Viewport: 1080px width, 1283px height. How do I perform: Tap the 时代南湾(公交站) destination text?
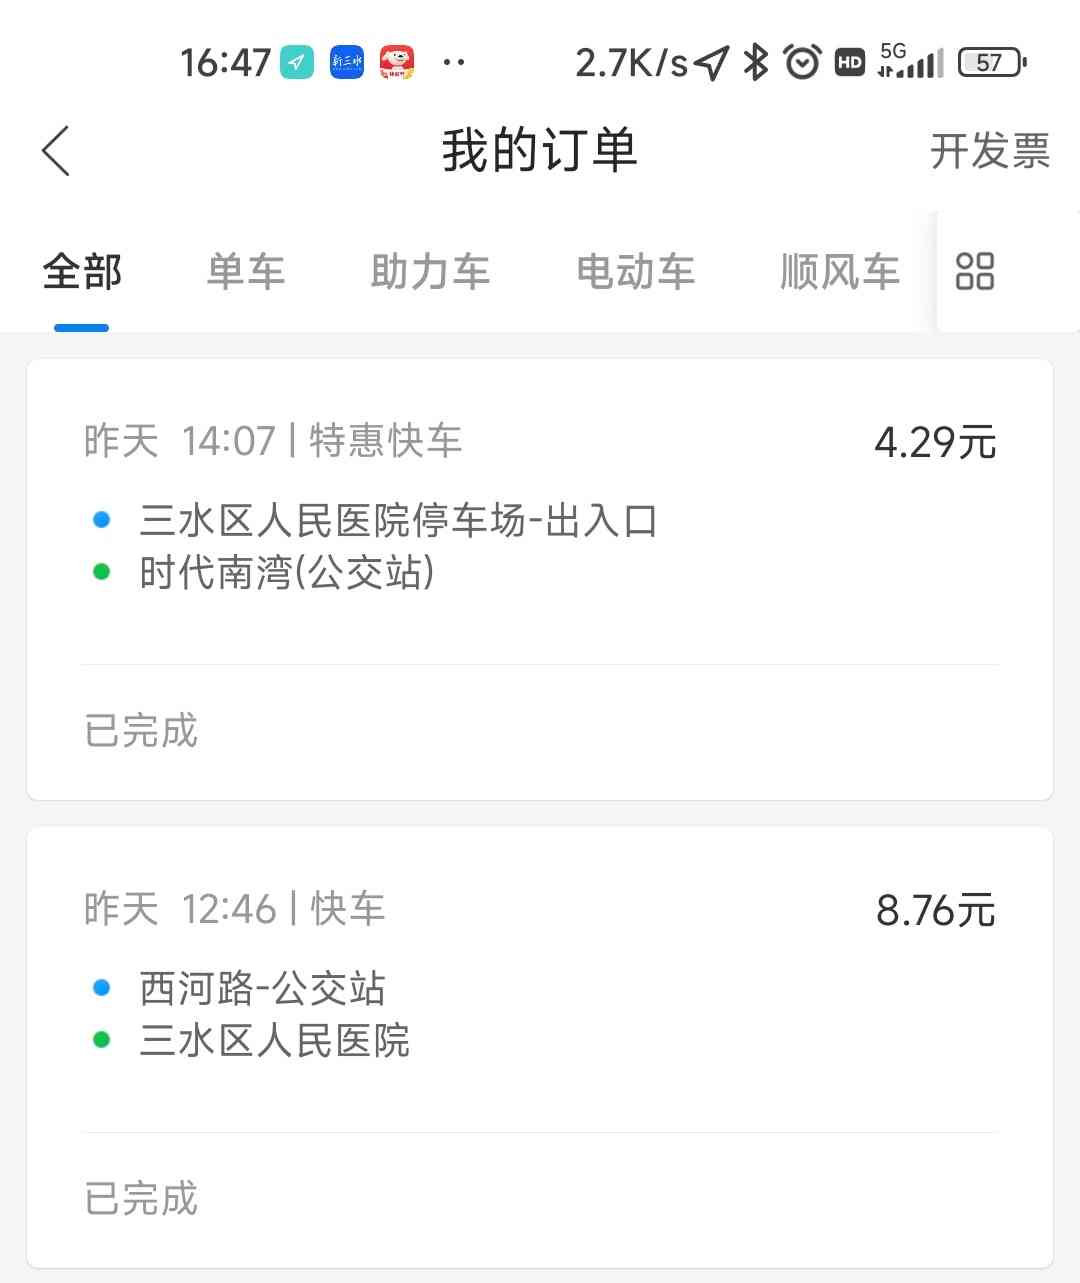(x=287, y=573)
